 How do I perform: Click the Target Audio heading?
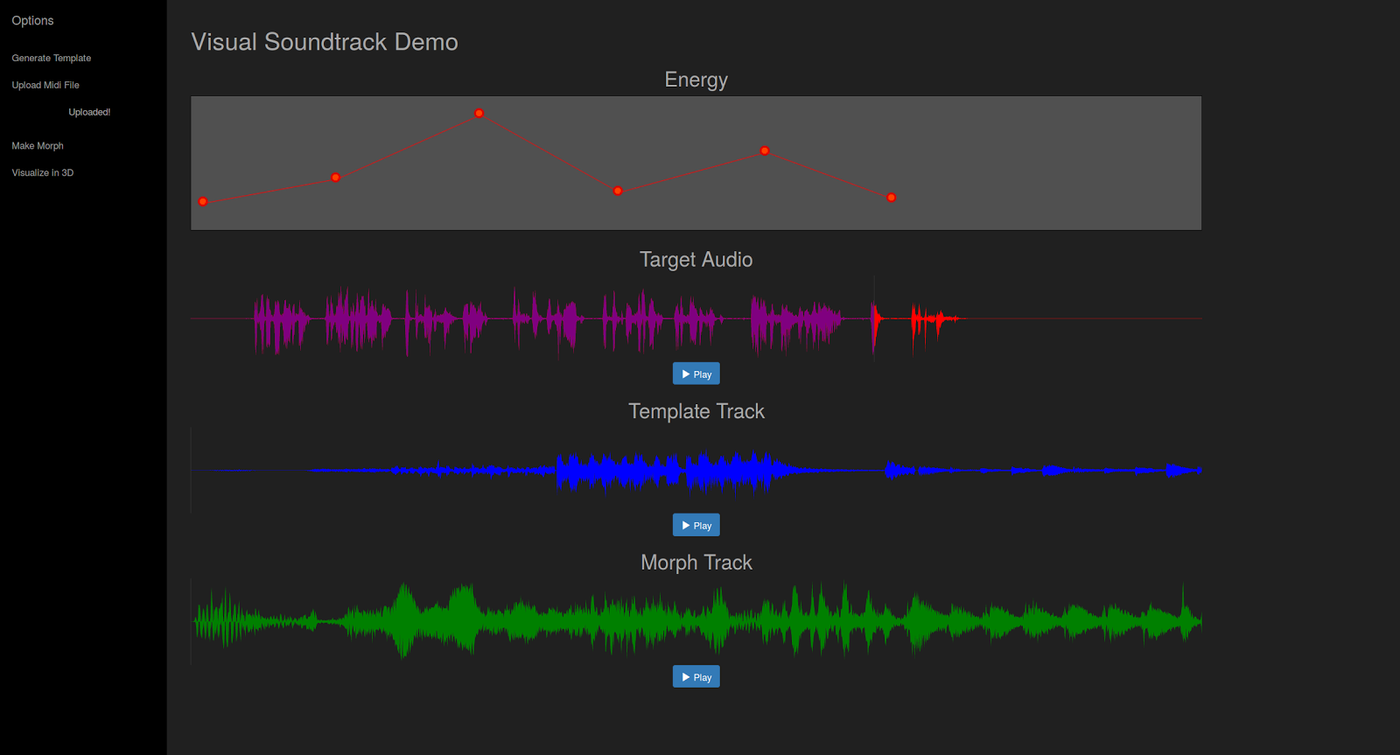696,260
